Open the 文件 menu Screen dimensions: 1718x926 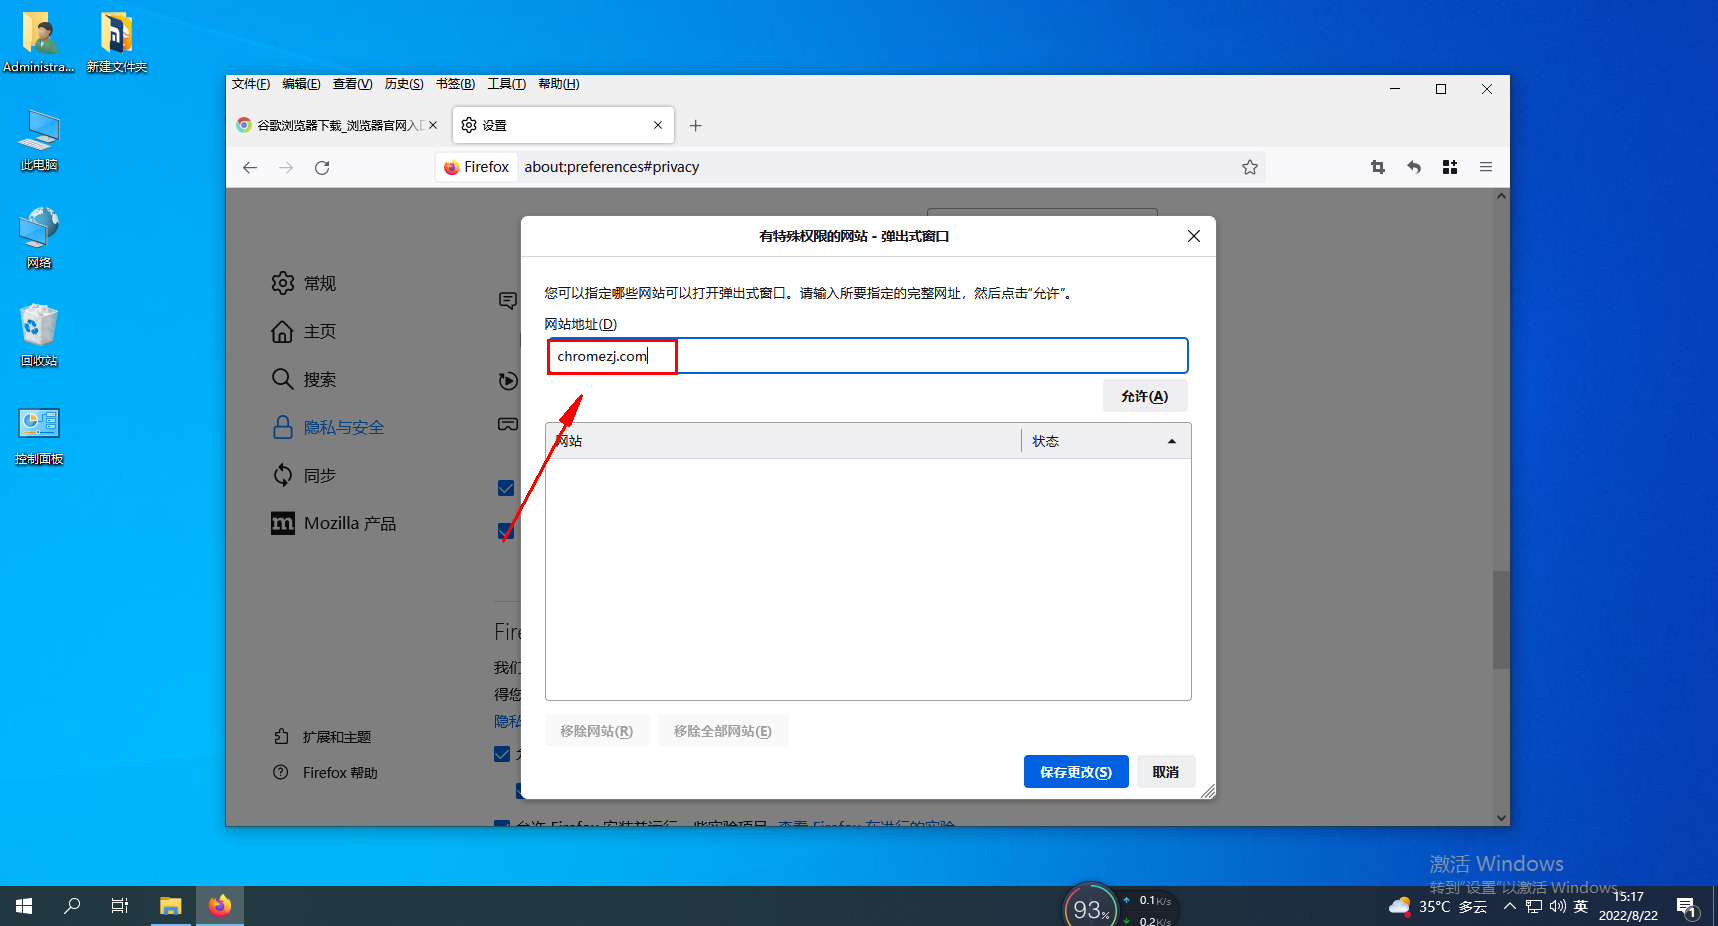[x=251, y=84]
